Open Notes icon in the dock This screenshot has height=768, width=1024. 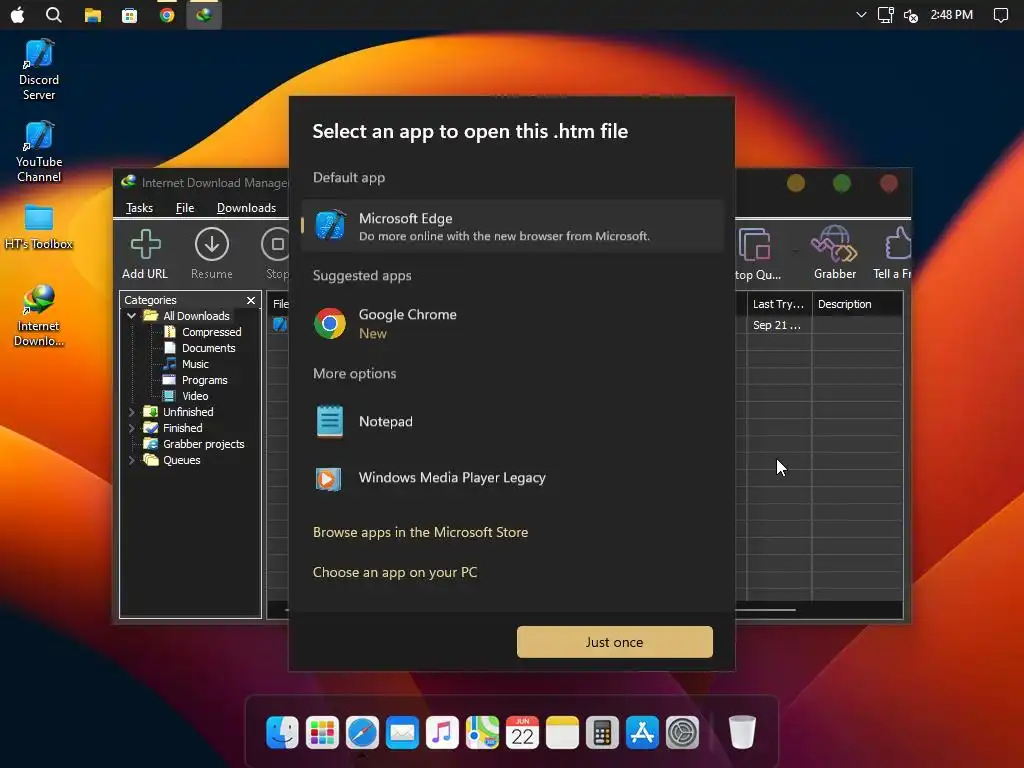pyautogui.click(x=562, y=732)
